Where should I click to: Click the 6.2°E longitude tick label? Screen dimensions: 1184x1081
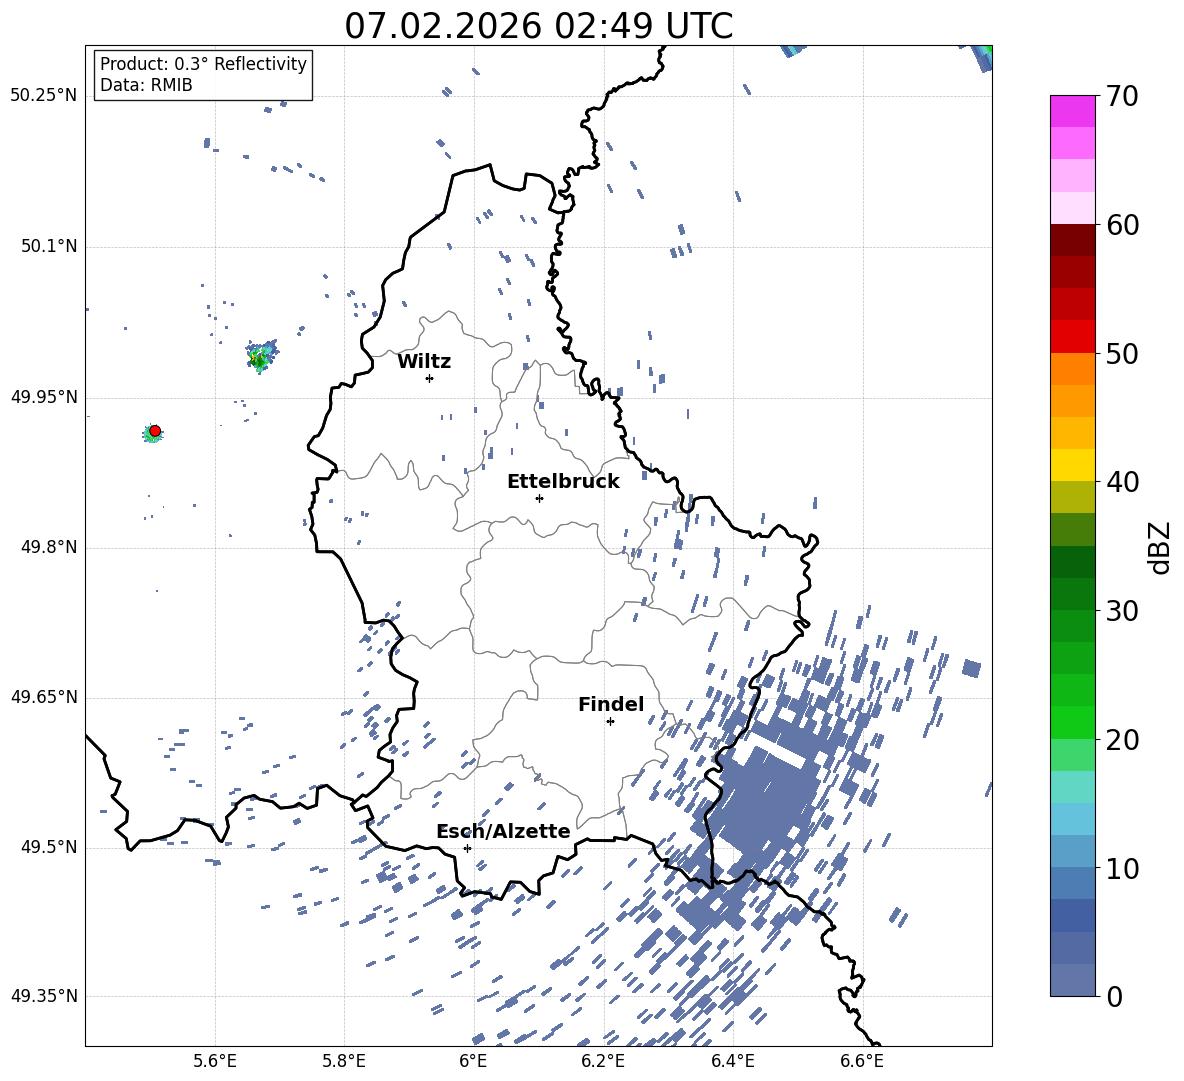603,1061
